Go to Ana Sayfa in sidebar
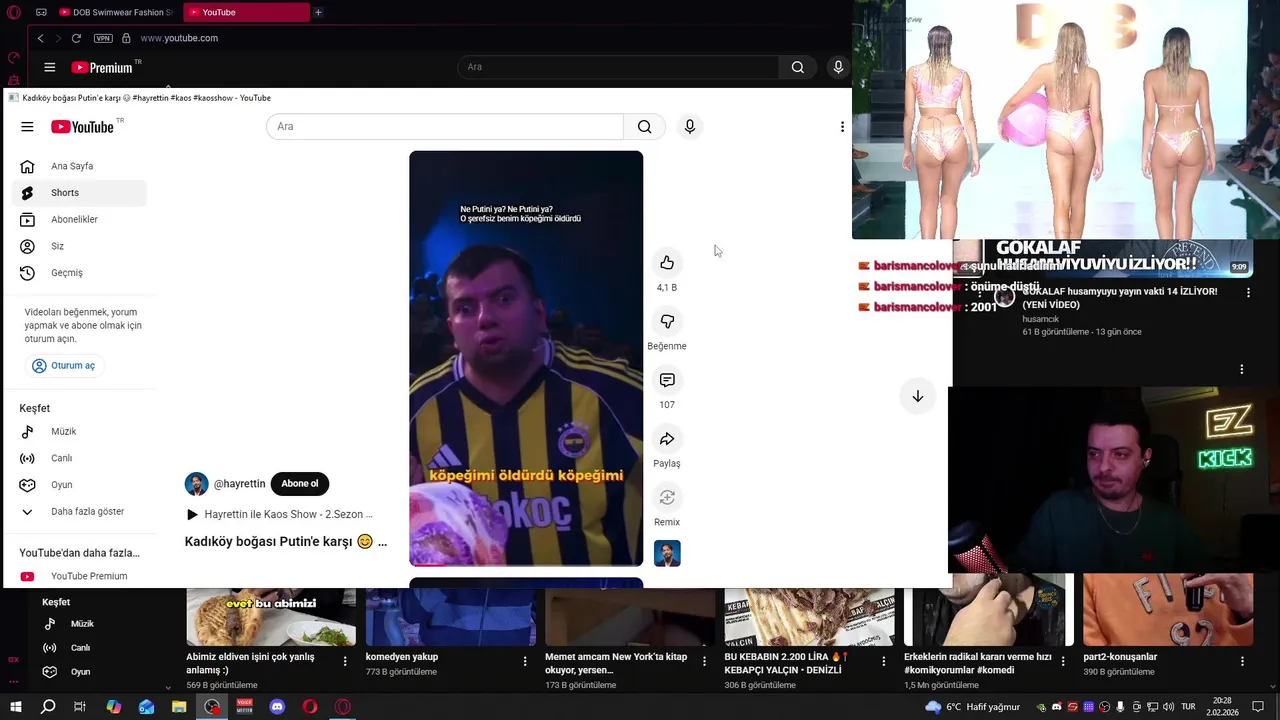 (80, 166)
